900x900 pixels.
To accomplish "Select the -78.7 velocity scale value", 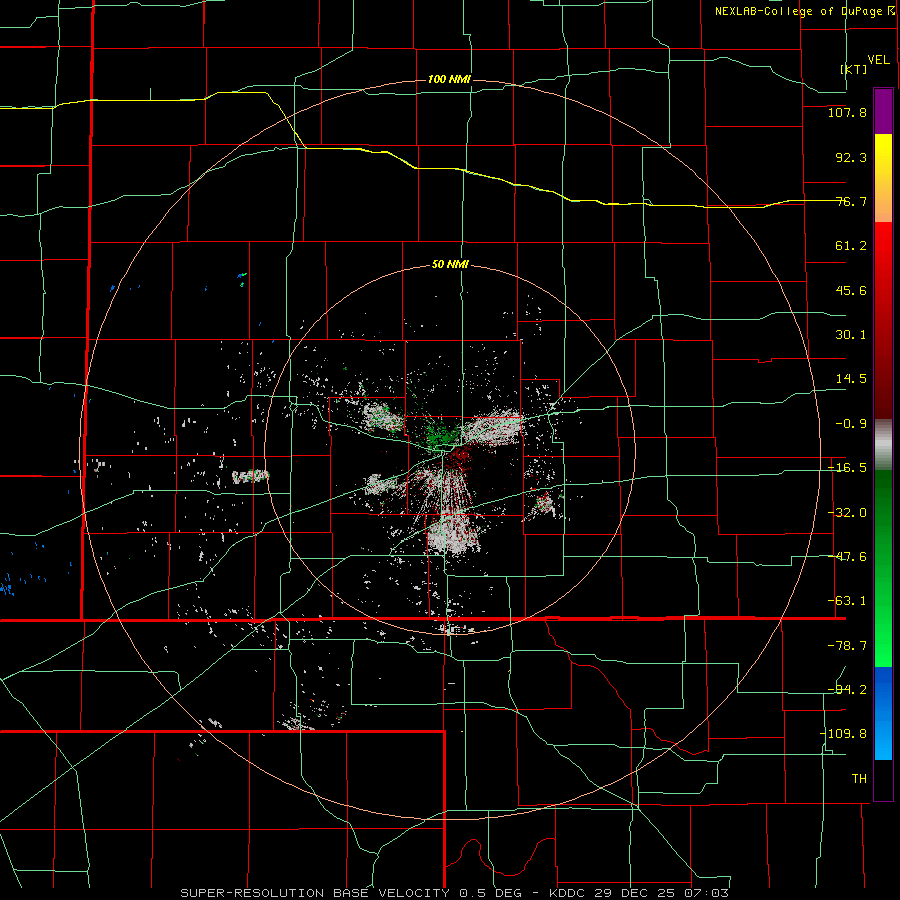I will [x=847, y=646].
